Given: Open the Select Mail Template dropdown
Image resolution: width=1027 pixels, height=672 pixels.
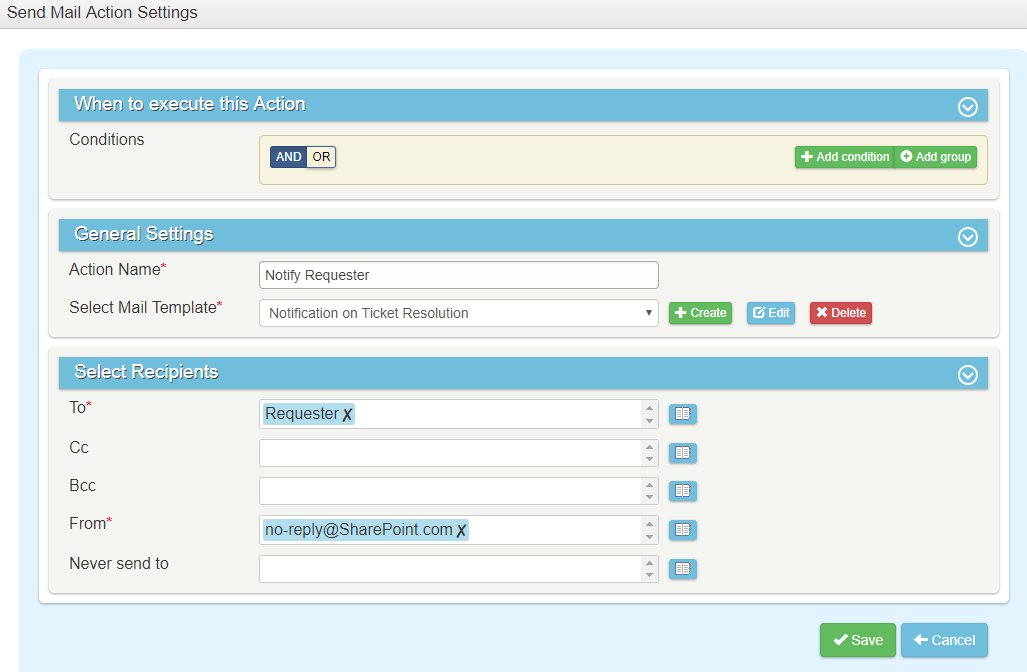Looking at the screenshot, I should click(458, 313).
